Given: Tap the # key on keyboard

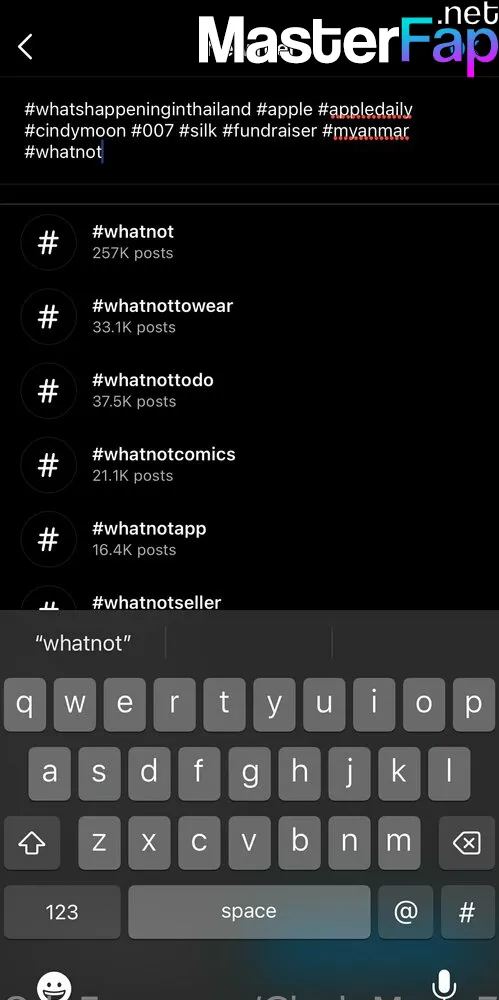Looking at the screenshot, I should click(x=467, y=912).
